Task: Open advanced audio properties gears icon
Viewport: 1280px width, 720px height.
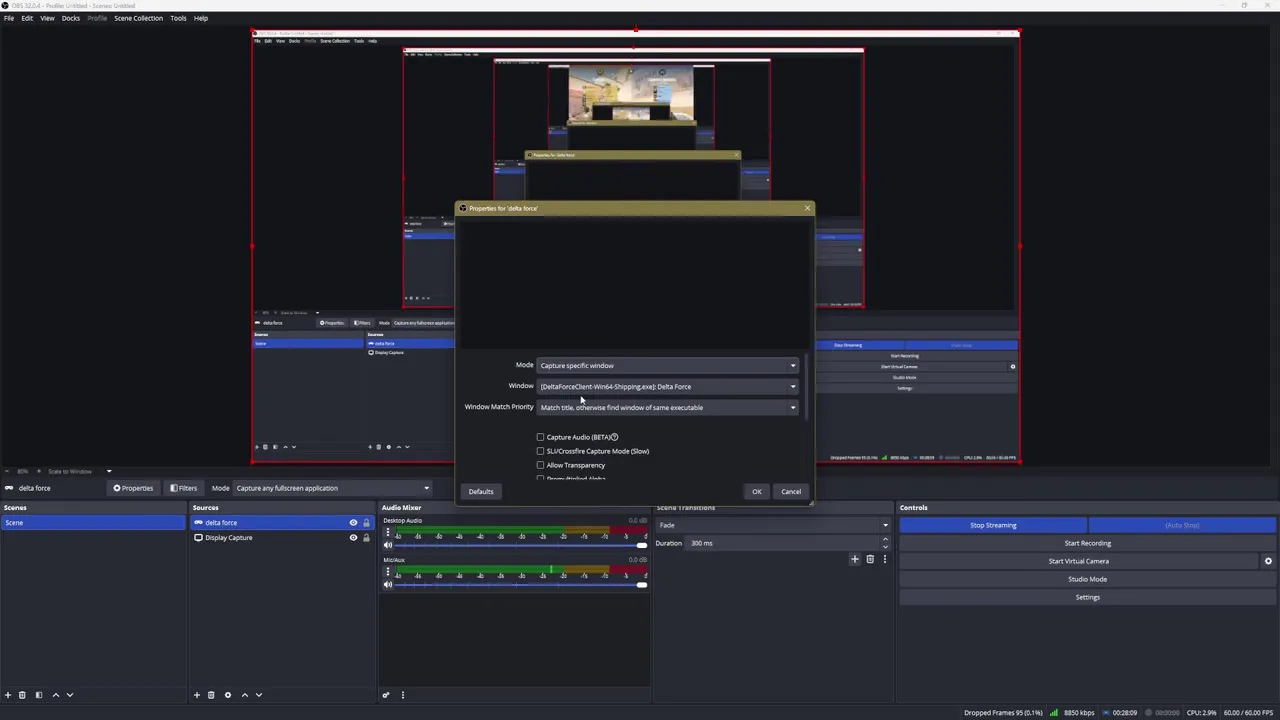Action: pyautogui.click(x=386, y=695)
